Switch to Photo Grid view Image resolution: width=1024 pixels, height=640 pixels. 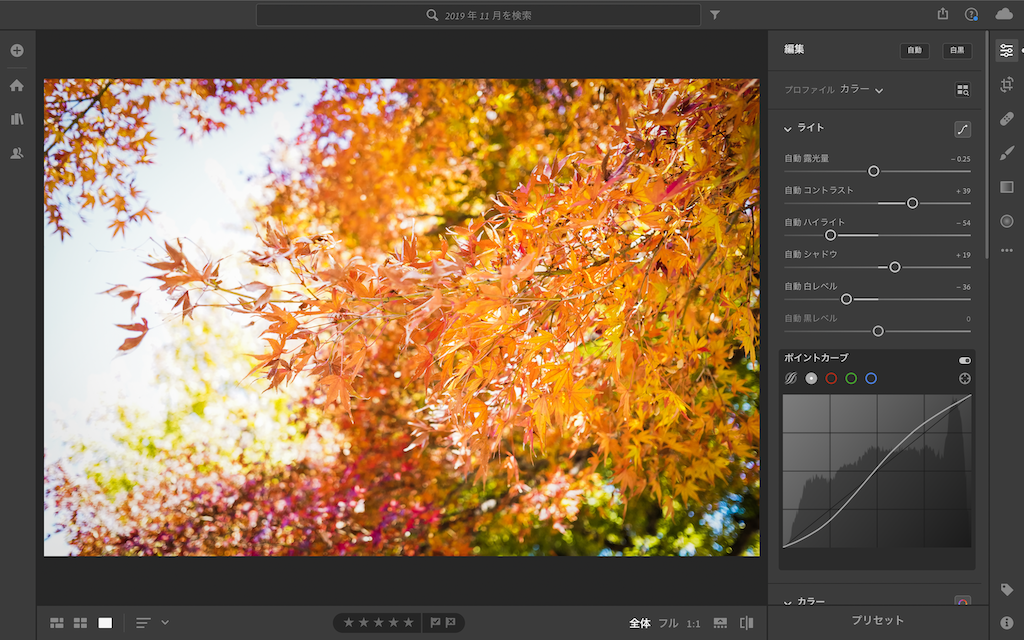point(57,623)
